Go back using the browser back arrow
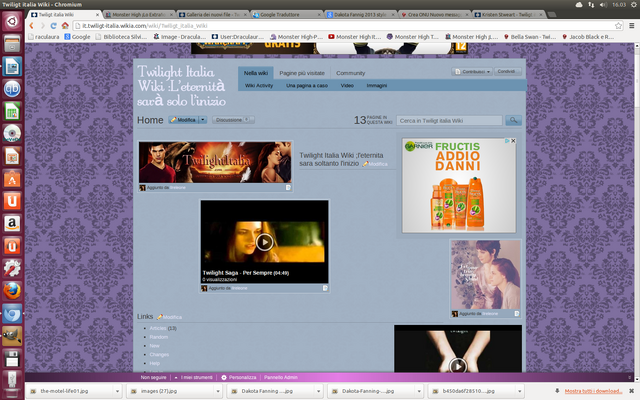The height and width of the screenshot is (400, 640). pos(31,26)
